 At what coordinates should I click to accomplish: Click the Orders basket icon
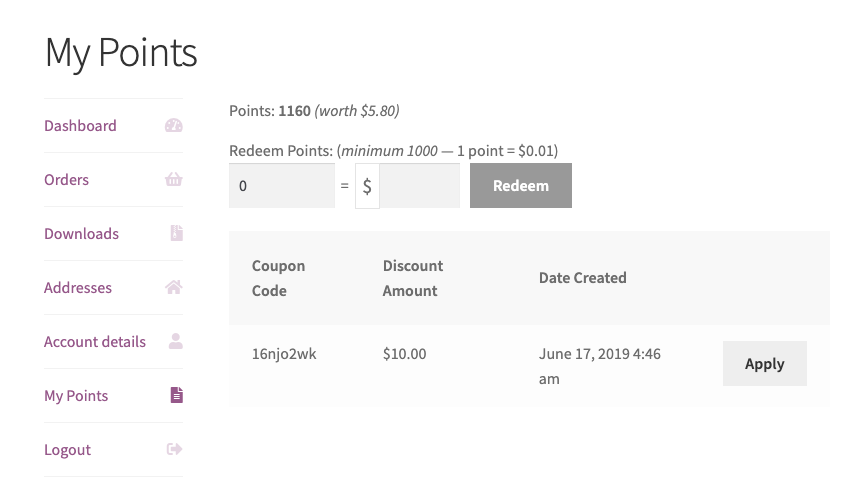173,179
